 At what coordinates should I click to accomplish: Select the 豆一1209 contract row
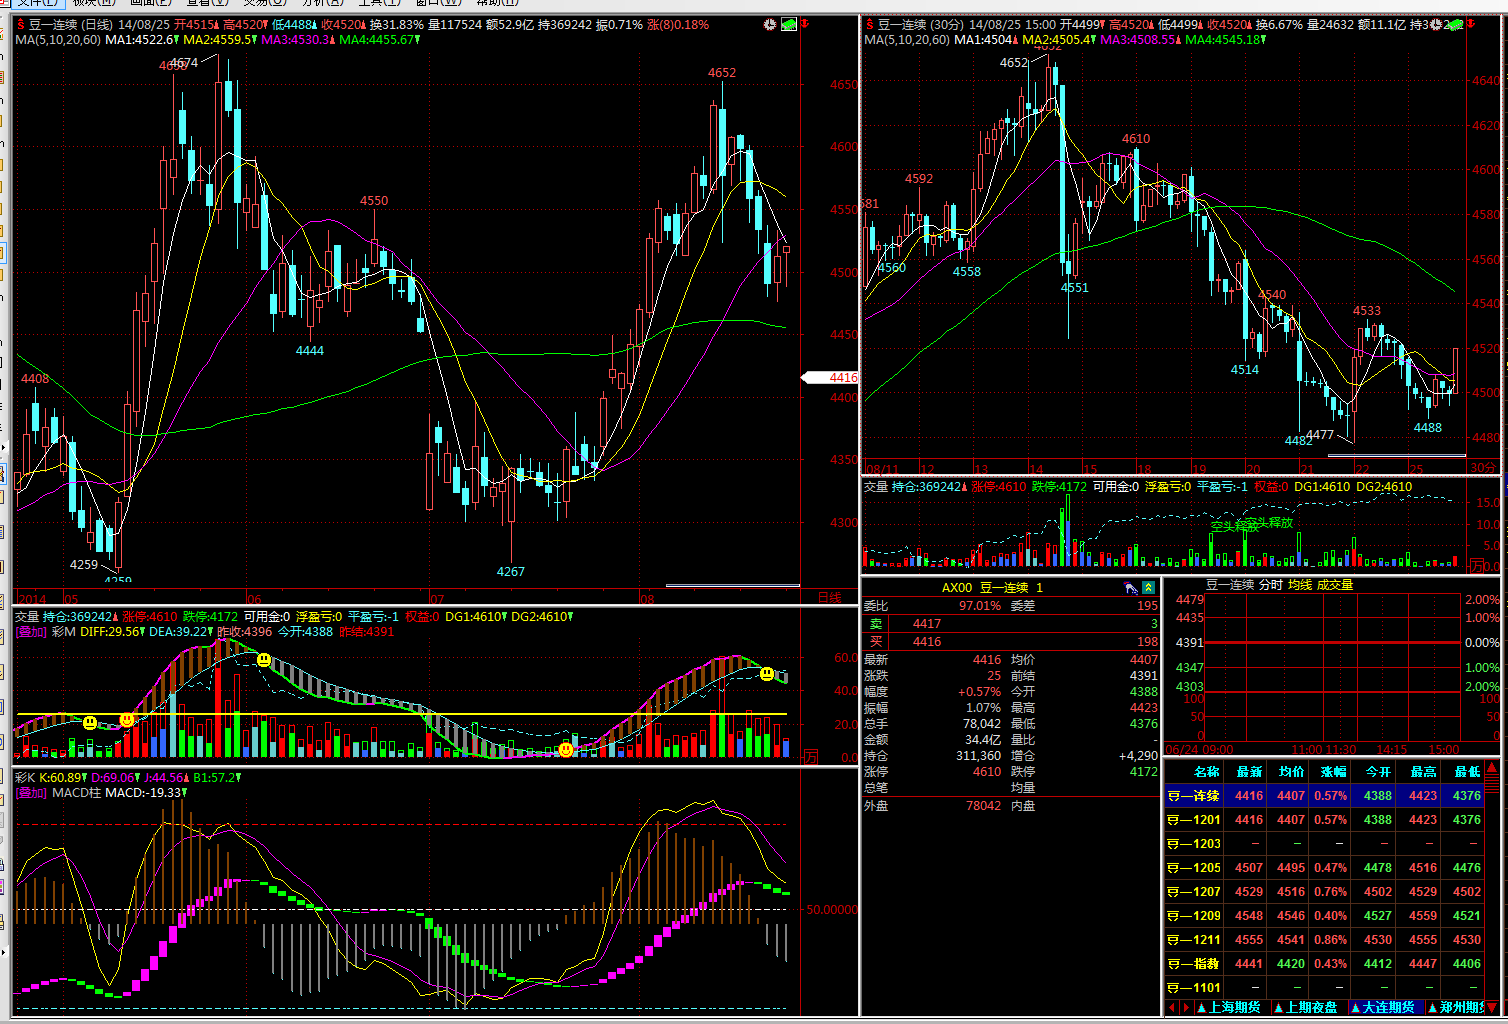(1194, 916)
